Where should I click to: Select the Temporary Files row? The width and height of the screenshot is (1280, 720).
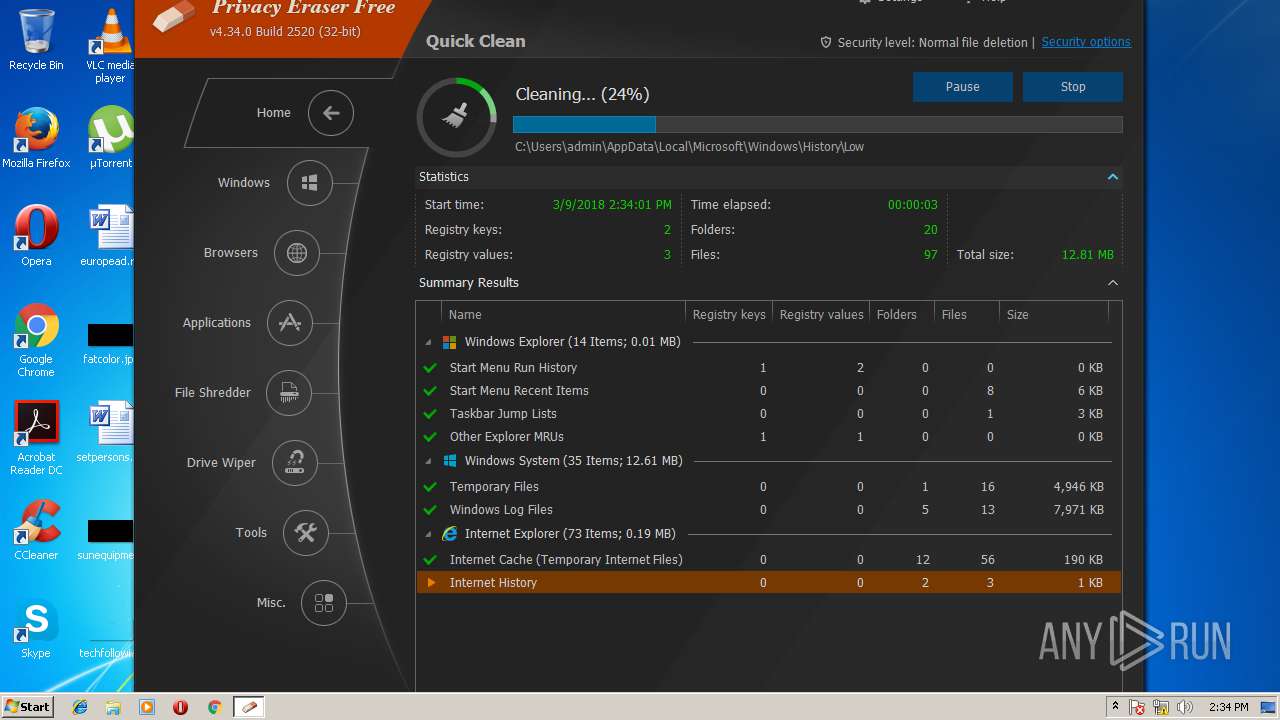point(768,487)
